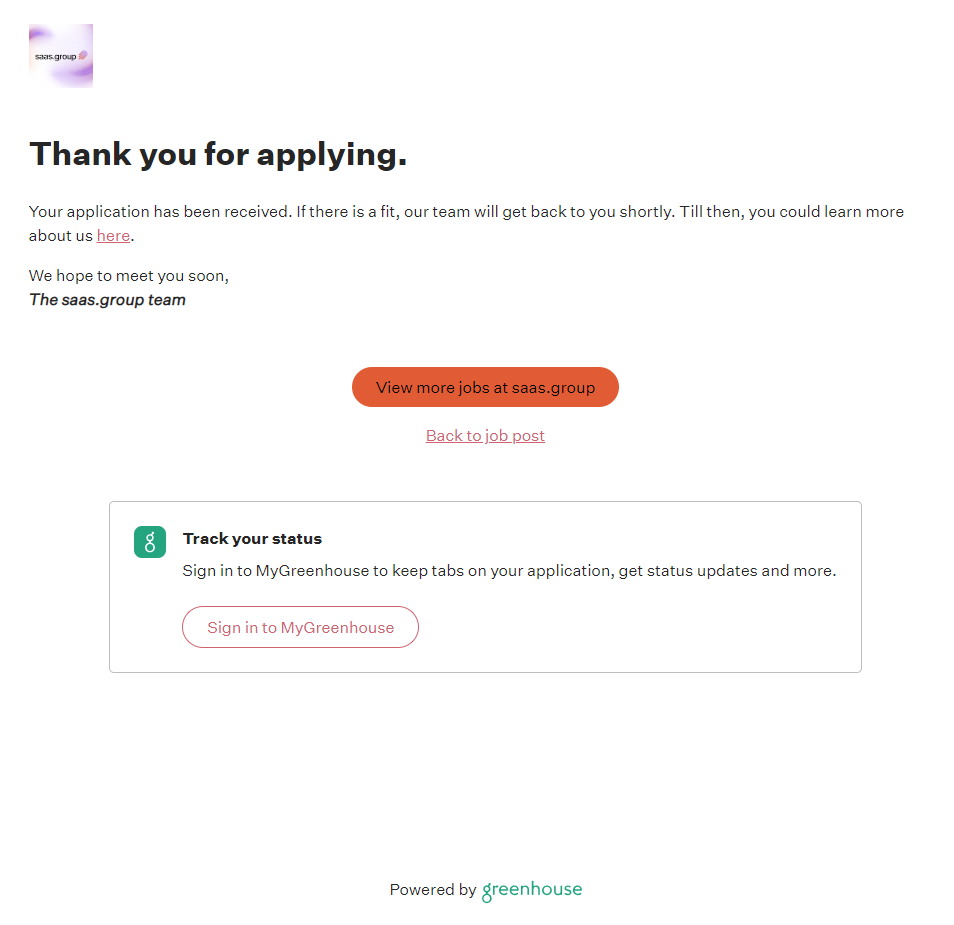Go back via Back to job post link

pos(485,436)
